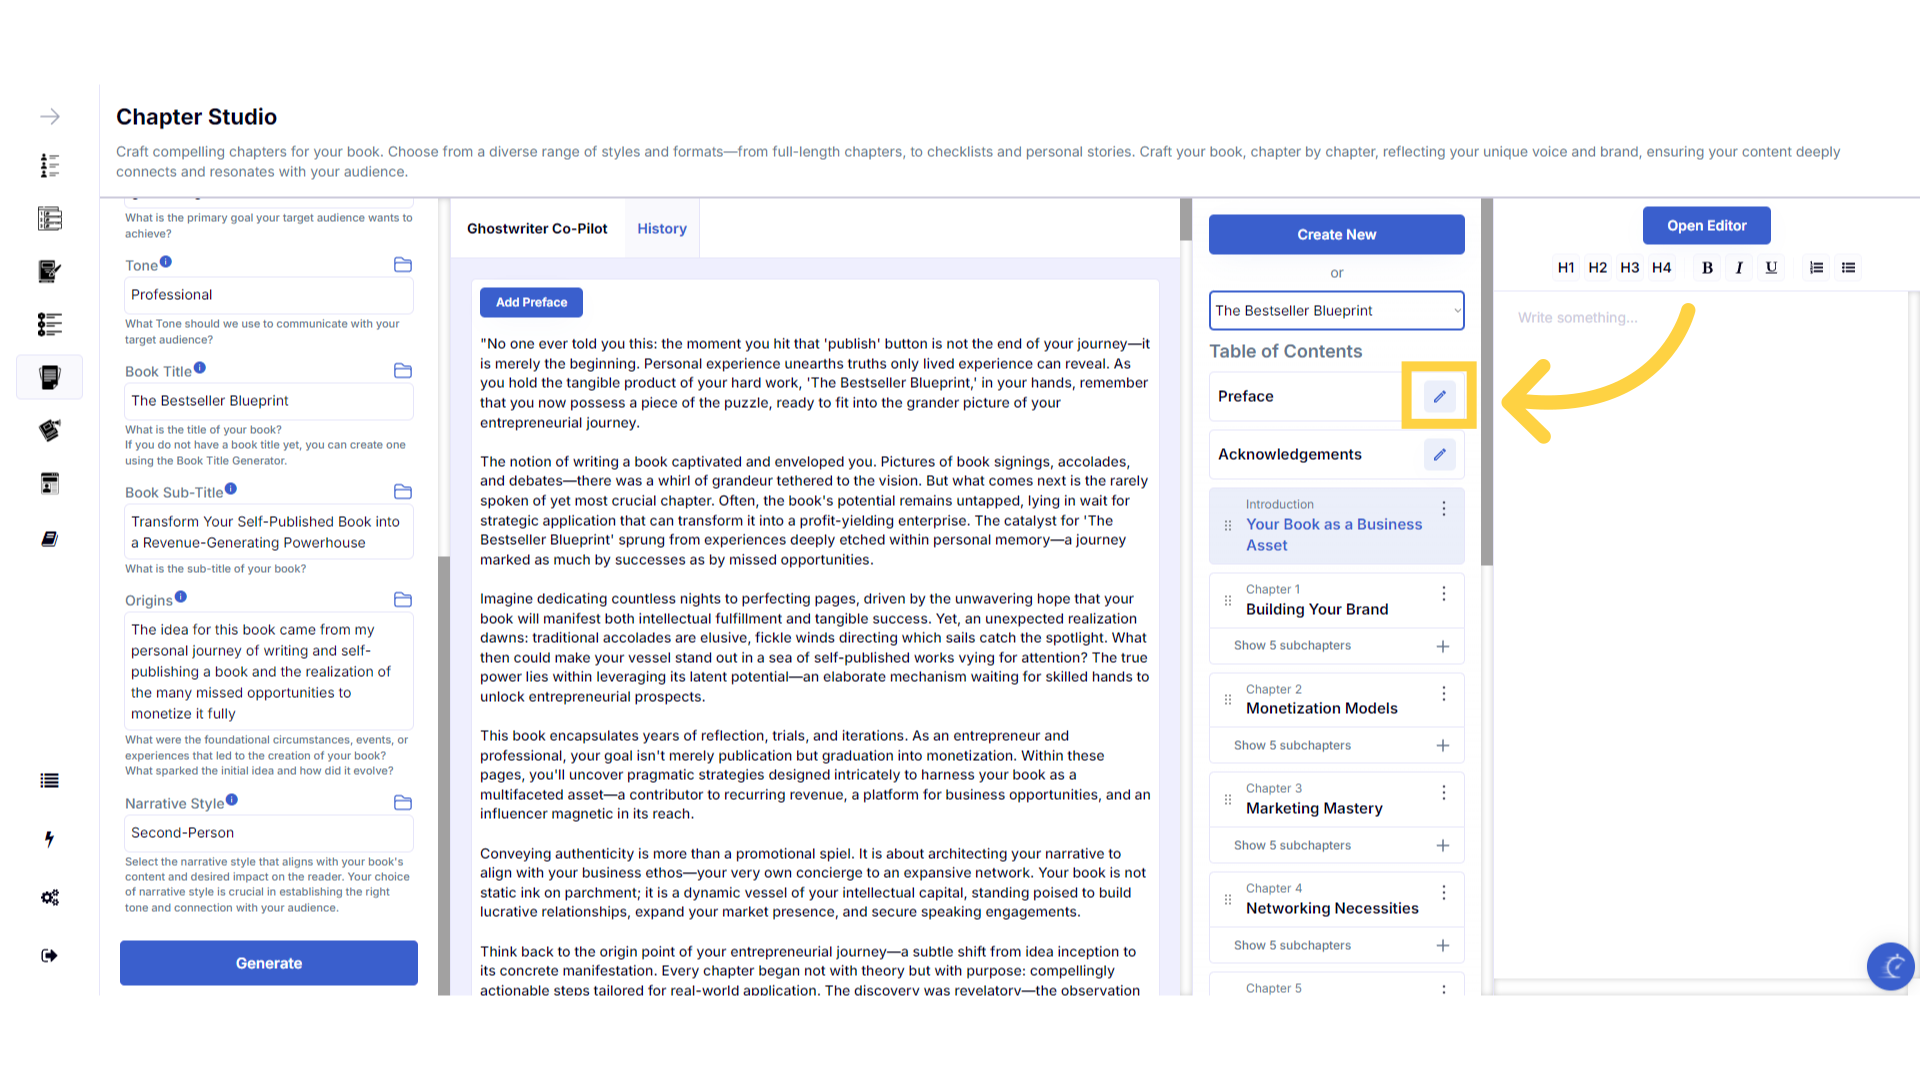Insert a numbered list in editor
Viewport: 1920px width, 1080px height.
[x=1816, y=268]
